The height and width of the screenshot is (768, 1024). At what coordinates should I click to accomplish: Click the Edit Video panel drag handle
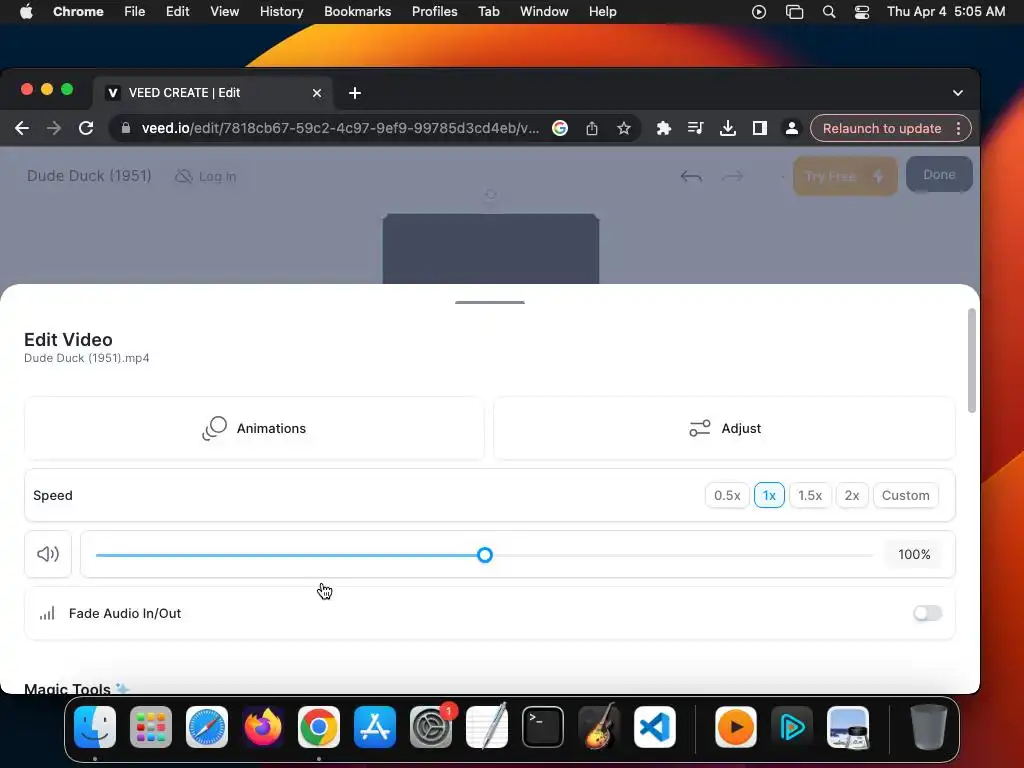click(x=490, y=302)
